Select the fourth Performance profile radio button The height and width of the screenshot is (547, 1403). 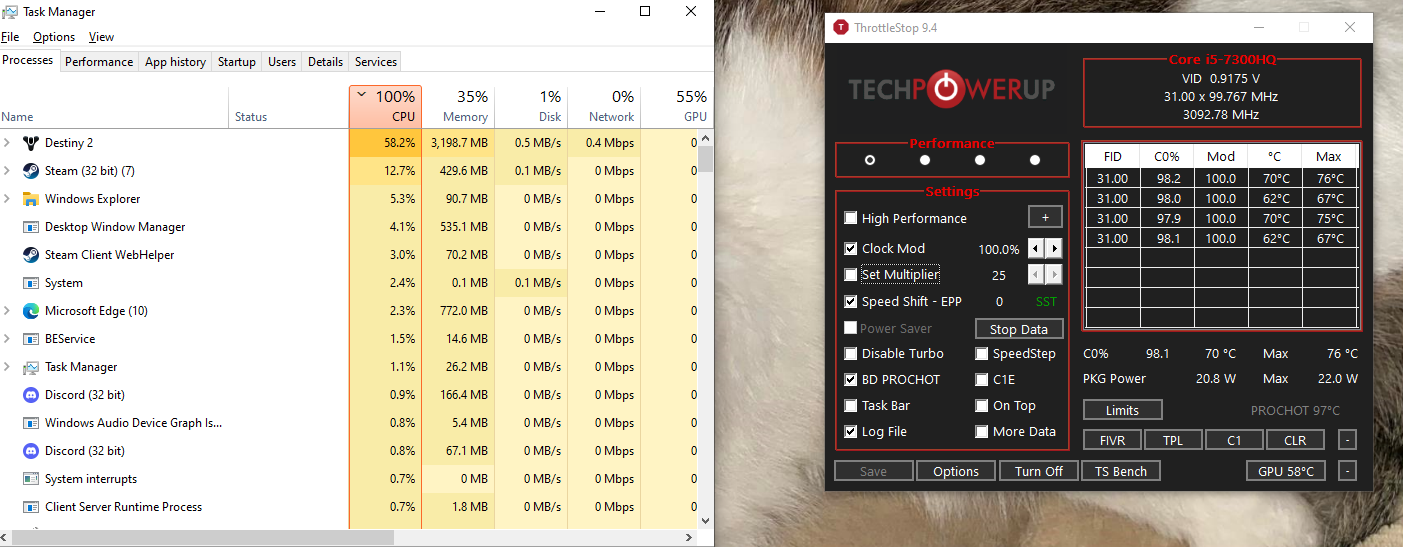(1035, 160)
